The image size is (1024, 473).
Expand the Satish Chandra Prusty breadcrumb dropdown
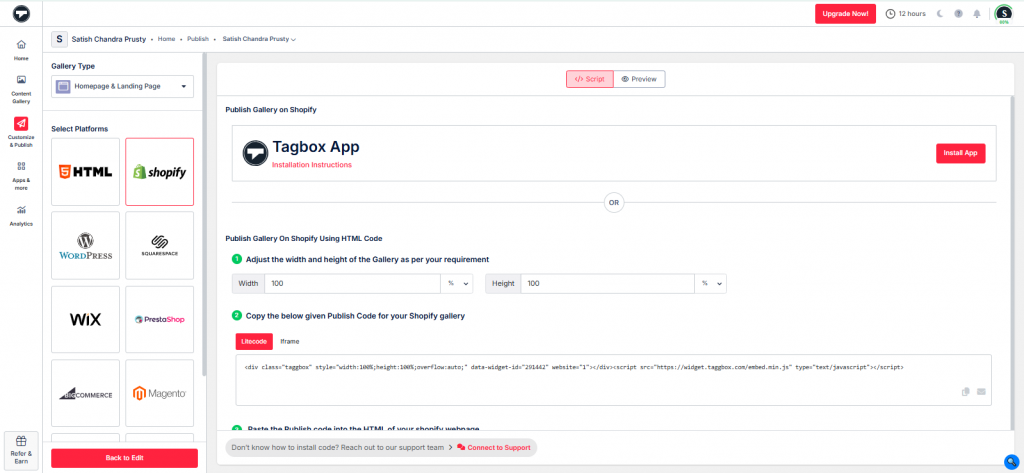[259, 39]
